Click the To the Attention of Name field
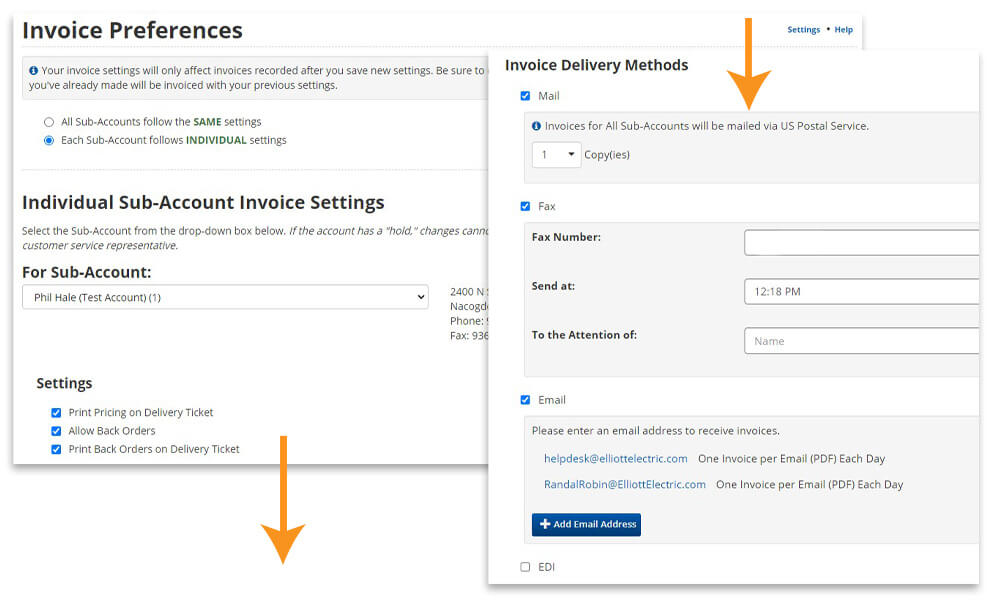Screen dimensions: 1000x600 pos(861,341)
